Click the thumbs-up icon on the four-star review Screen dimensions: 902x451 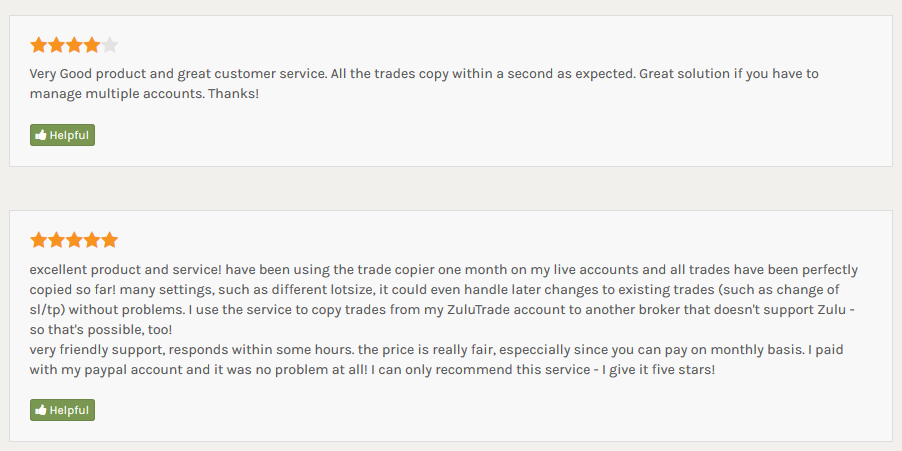tap(40, 135)
